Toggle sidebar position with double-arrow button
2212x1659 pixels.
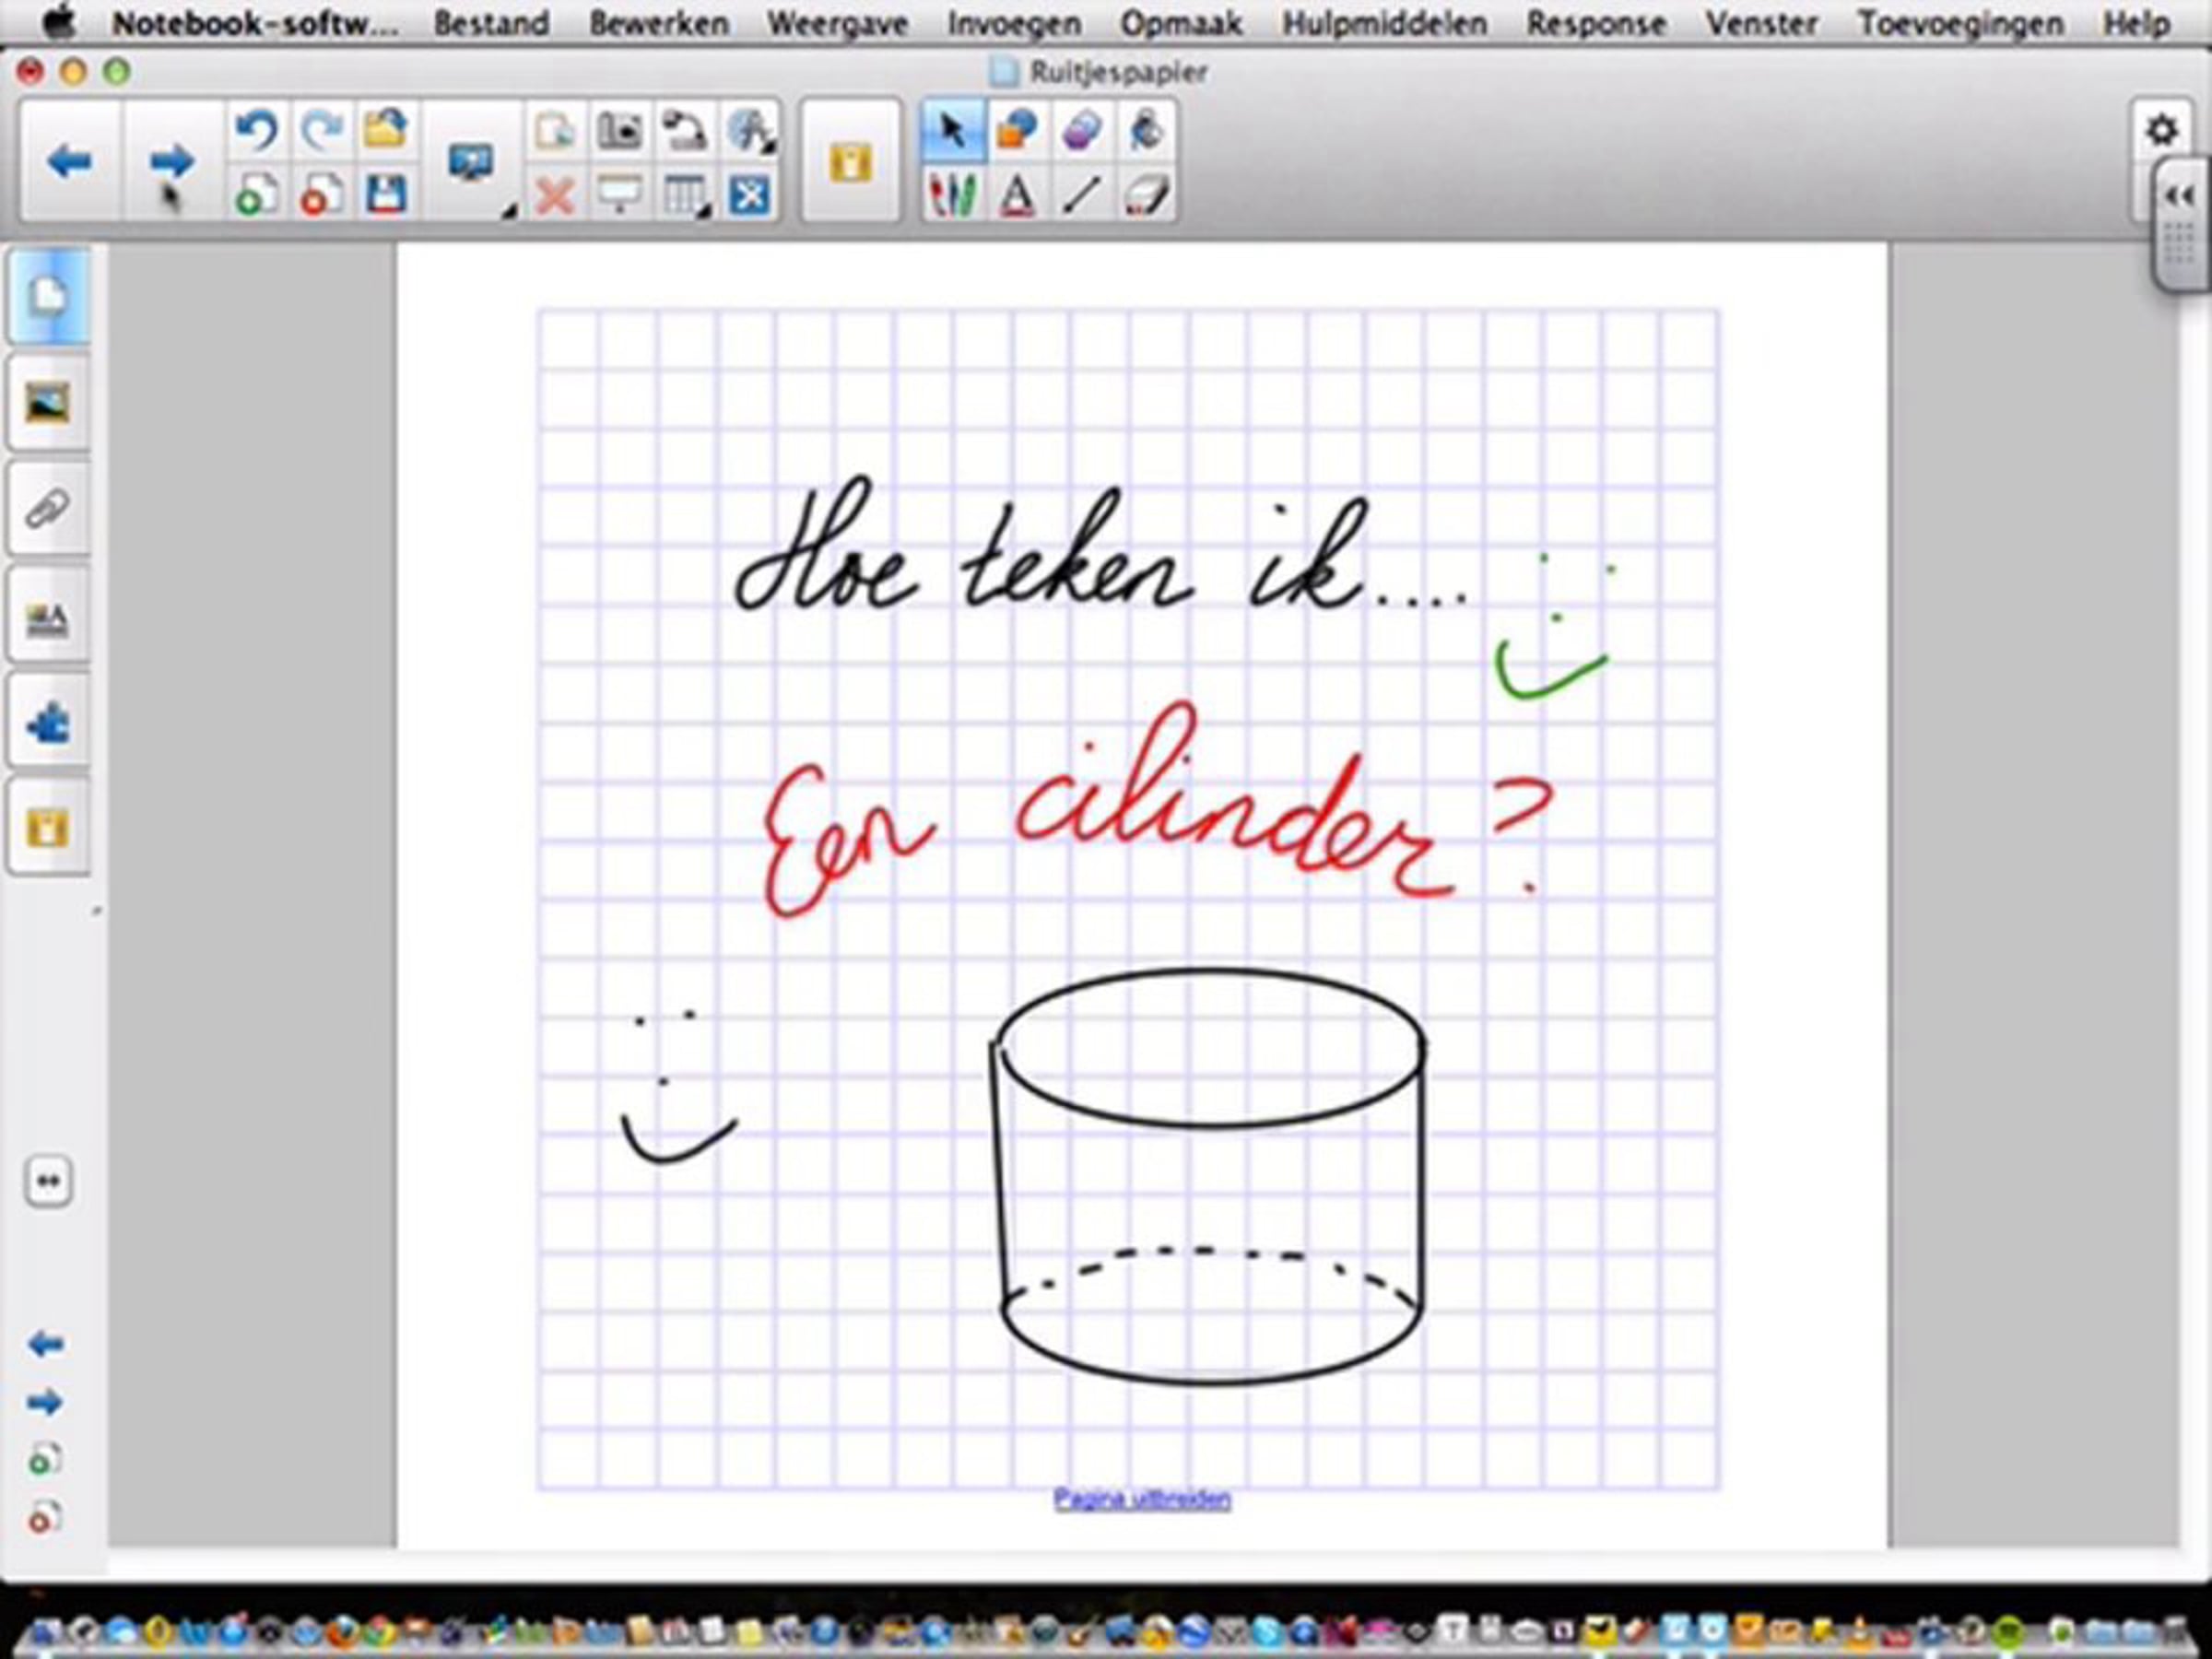point(48,1181)
